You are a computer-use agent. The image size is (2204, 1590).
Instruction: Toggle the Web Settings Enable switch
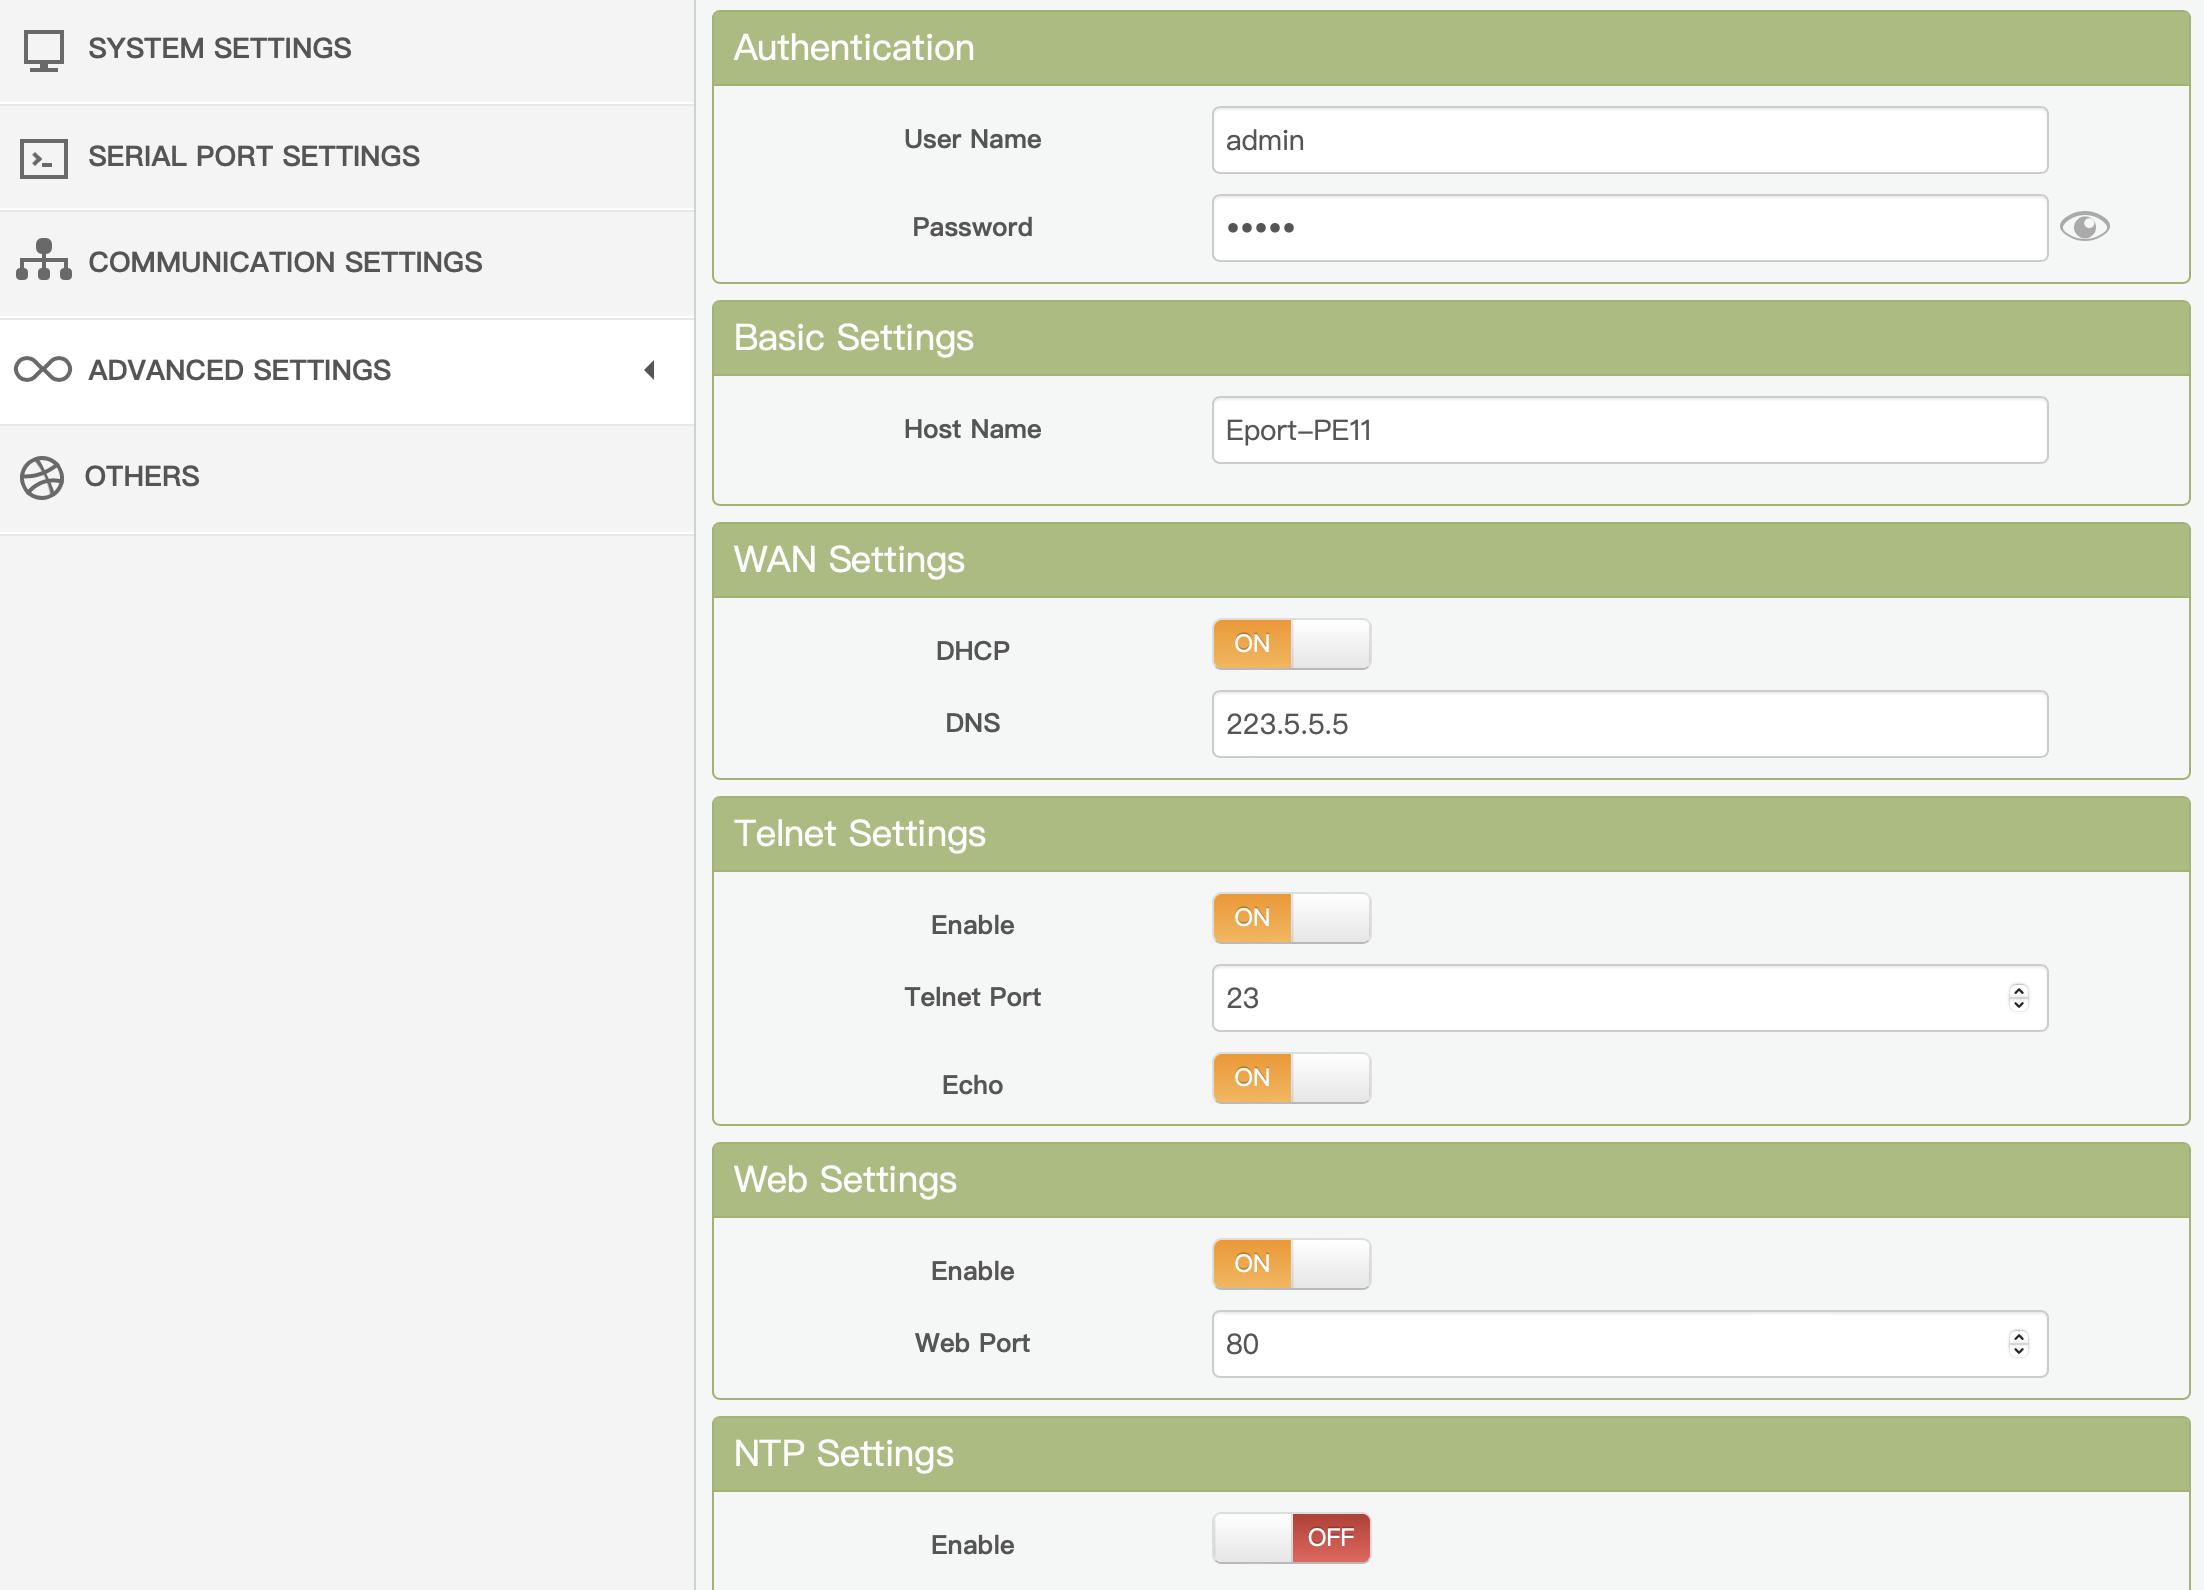[x=1291, y=1264]
